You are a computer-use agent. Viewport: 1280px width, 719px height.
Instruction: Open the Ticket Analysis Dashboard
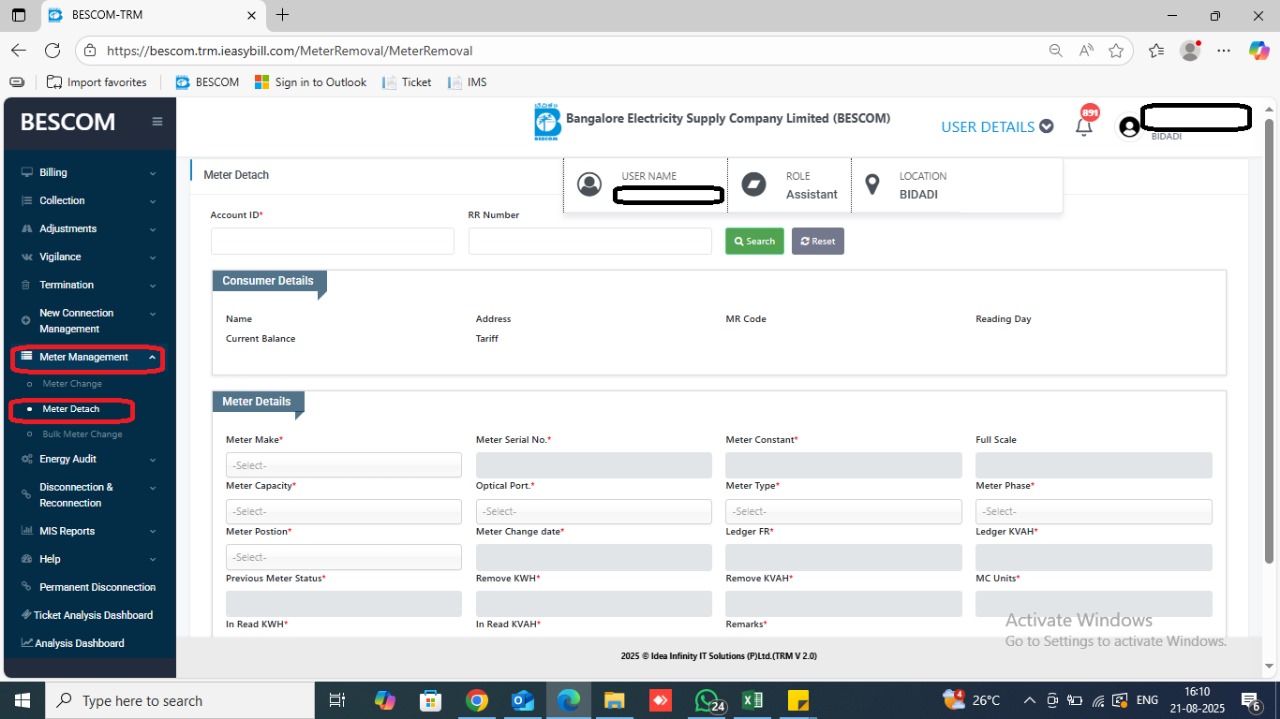click(92, 615)
